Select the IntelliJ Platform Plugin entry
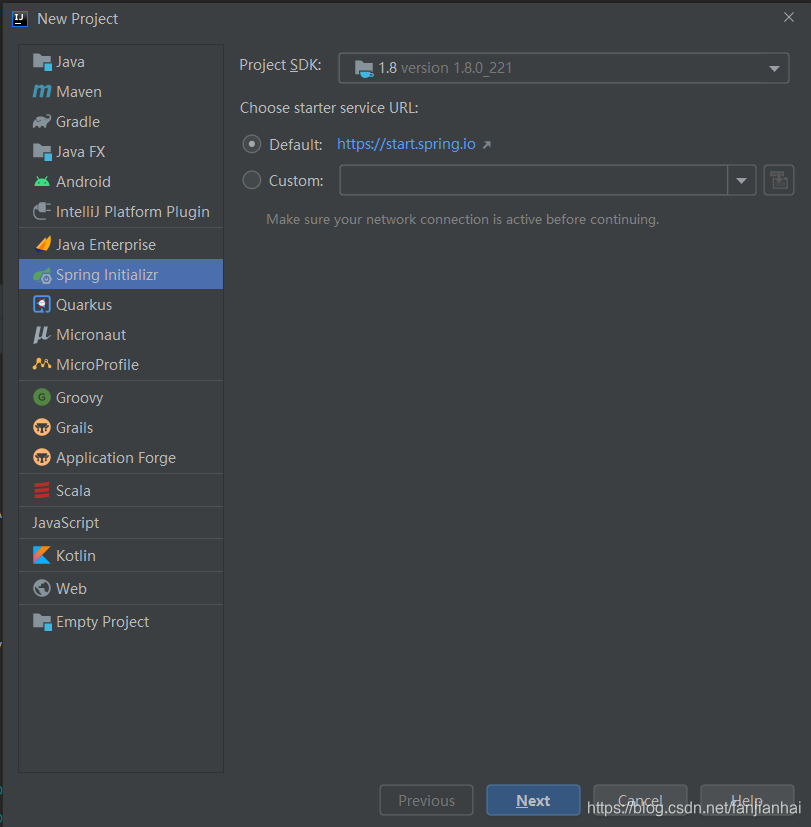 click(121, 212)
